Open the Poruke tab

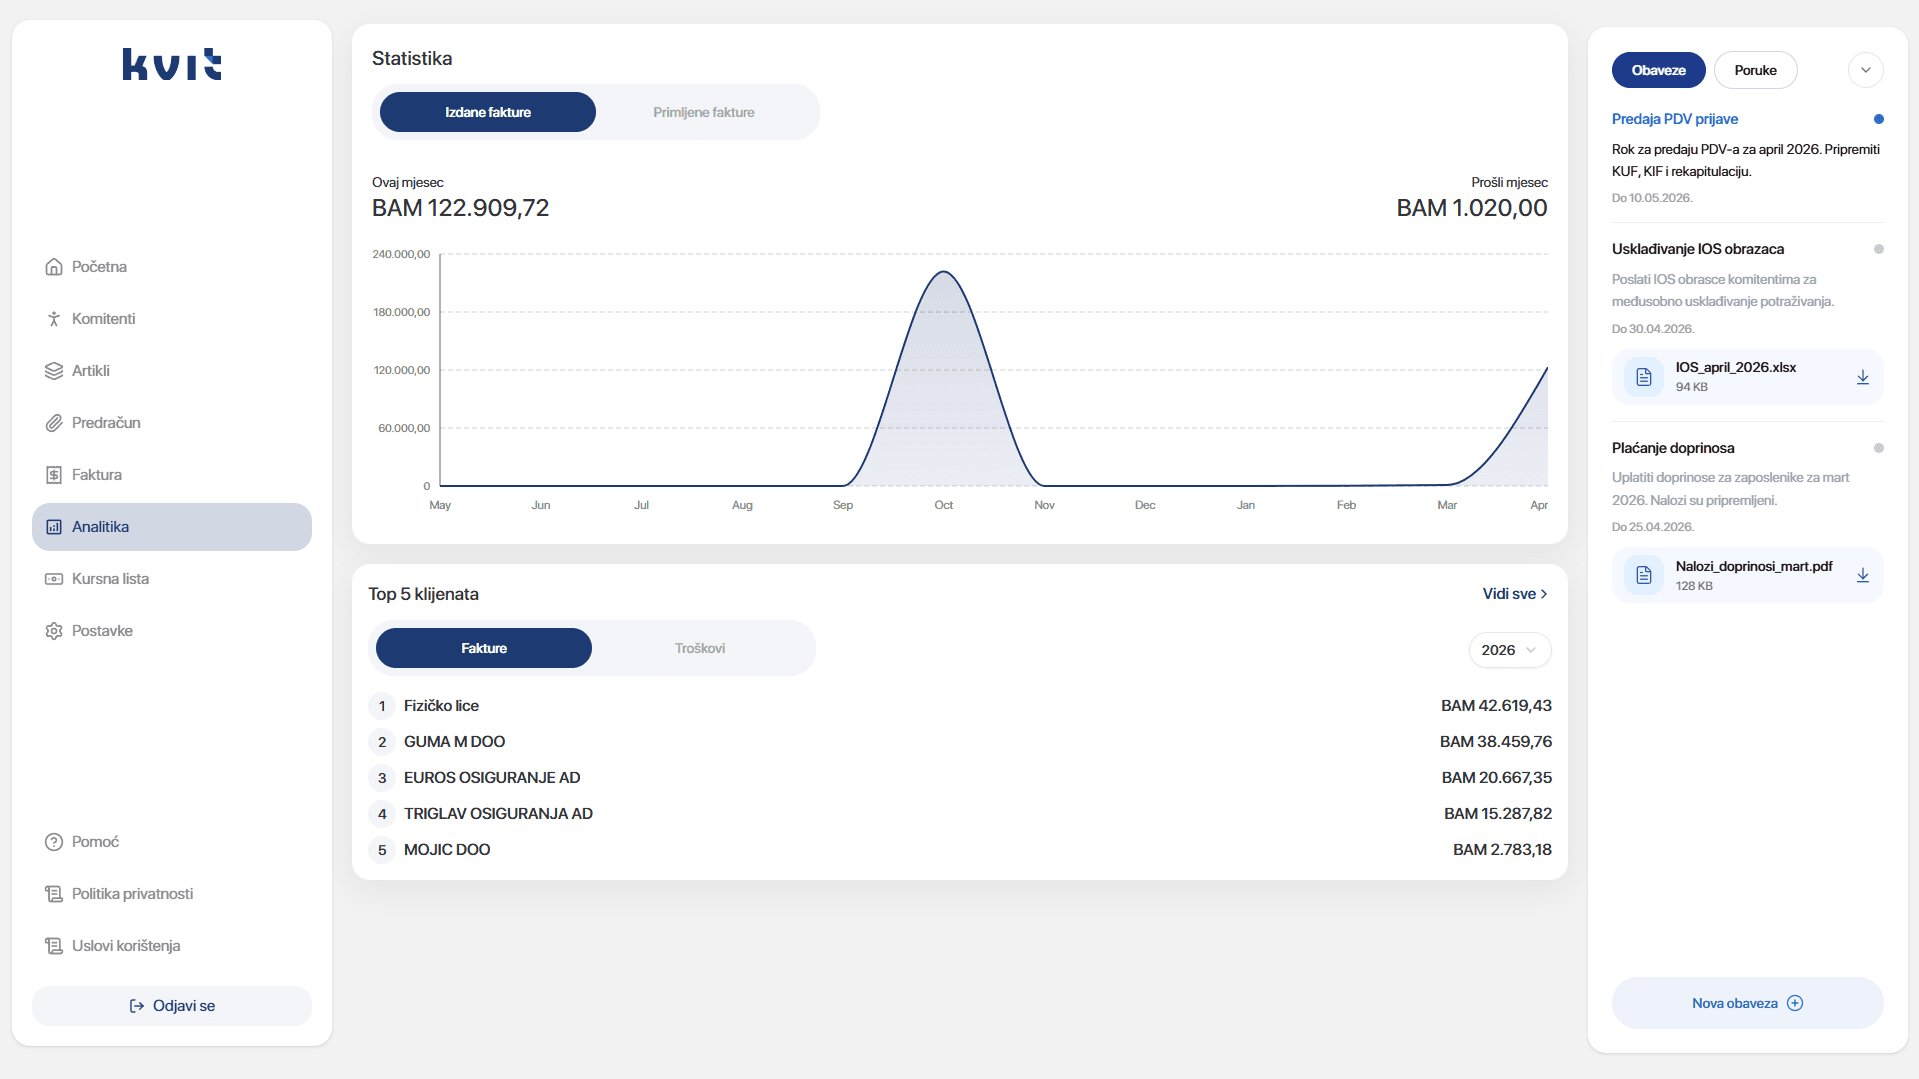pyautogui.click(x=1756, y=70)
